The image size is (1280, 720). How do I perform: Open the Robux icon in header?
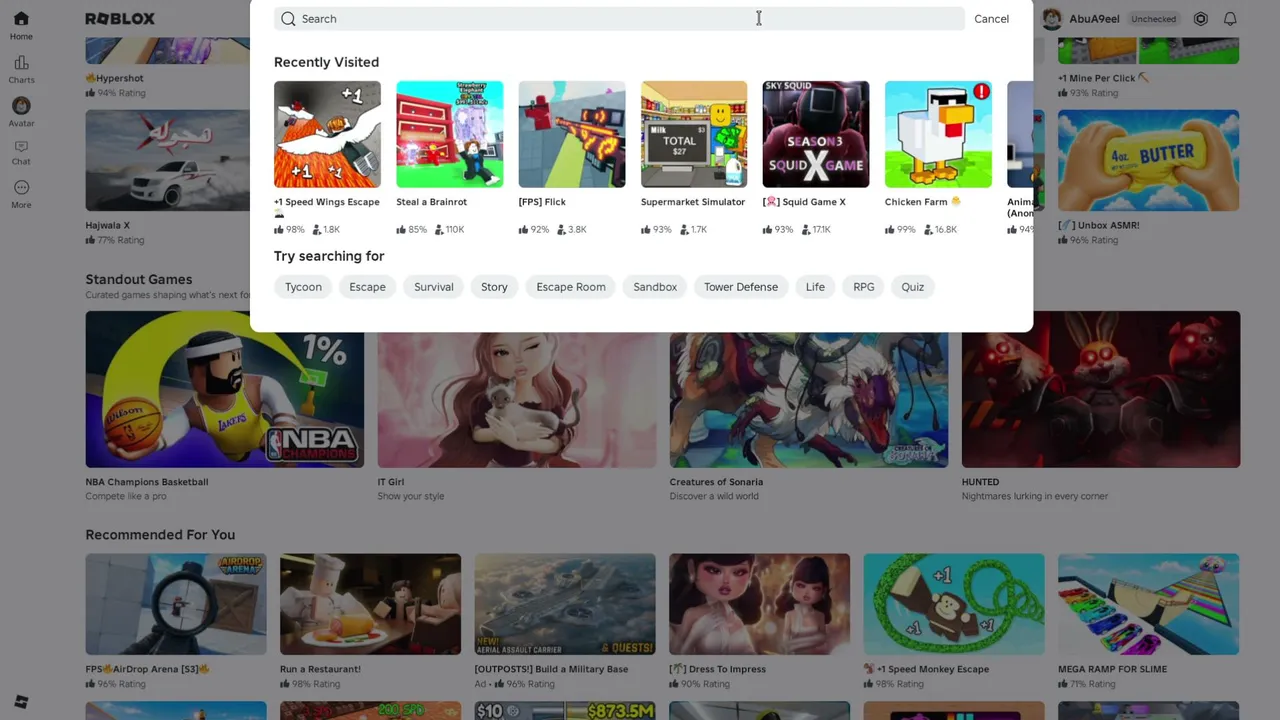pyautogui.click(x=1201, y=19)
